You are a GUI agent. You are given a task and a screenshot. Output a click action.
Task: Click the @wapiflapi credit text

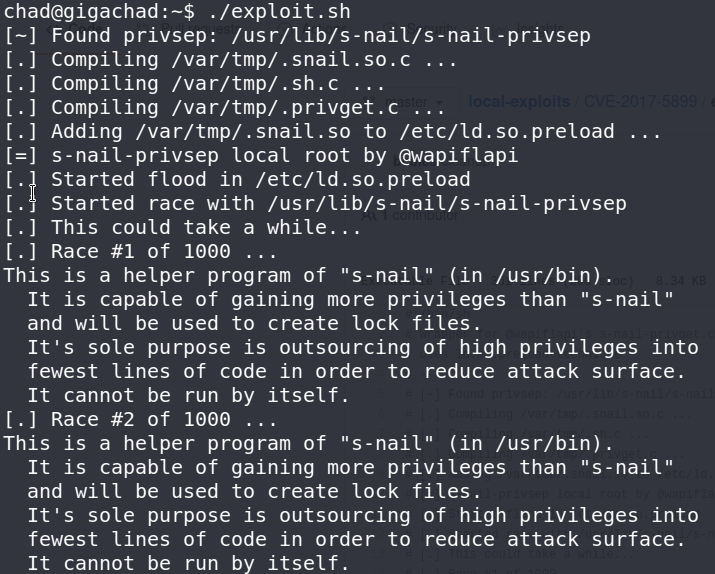click(458, 156)
